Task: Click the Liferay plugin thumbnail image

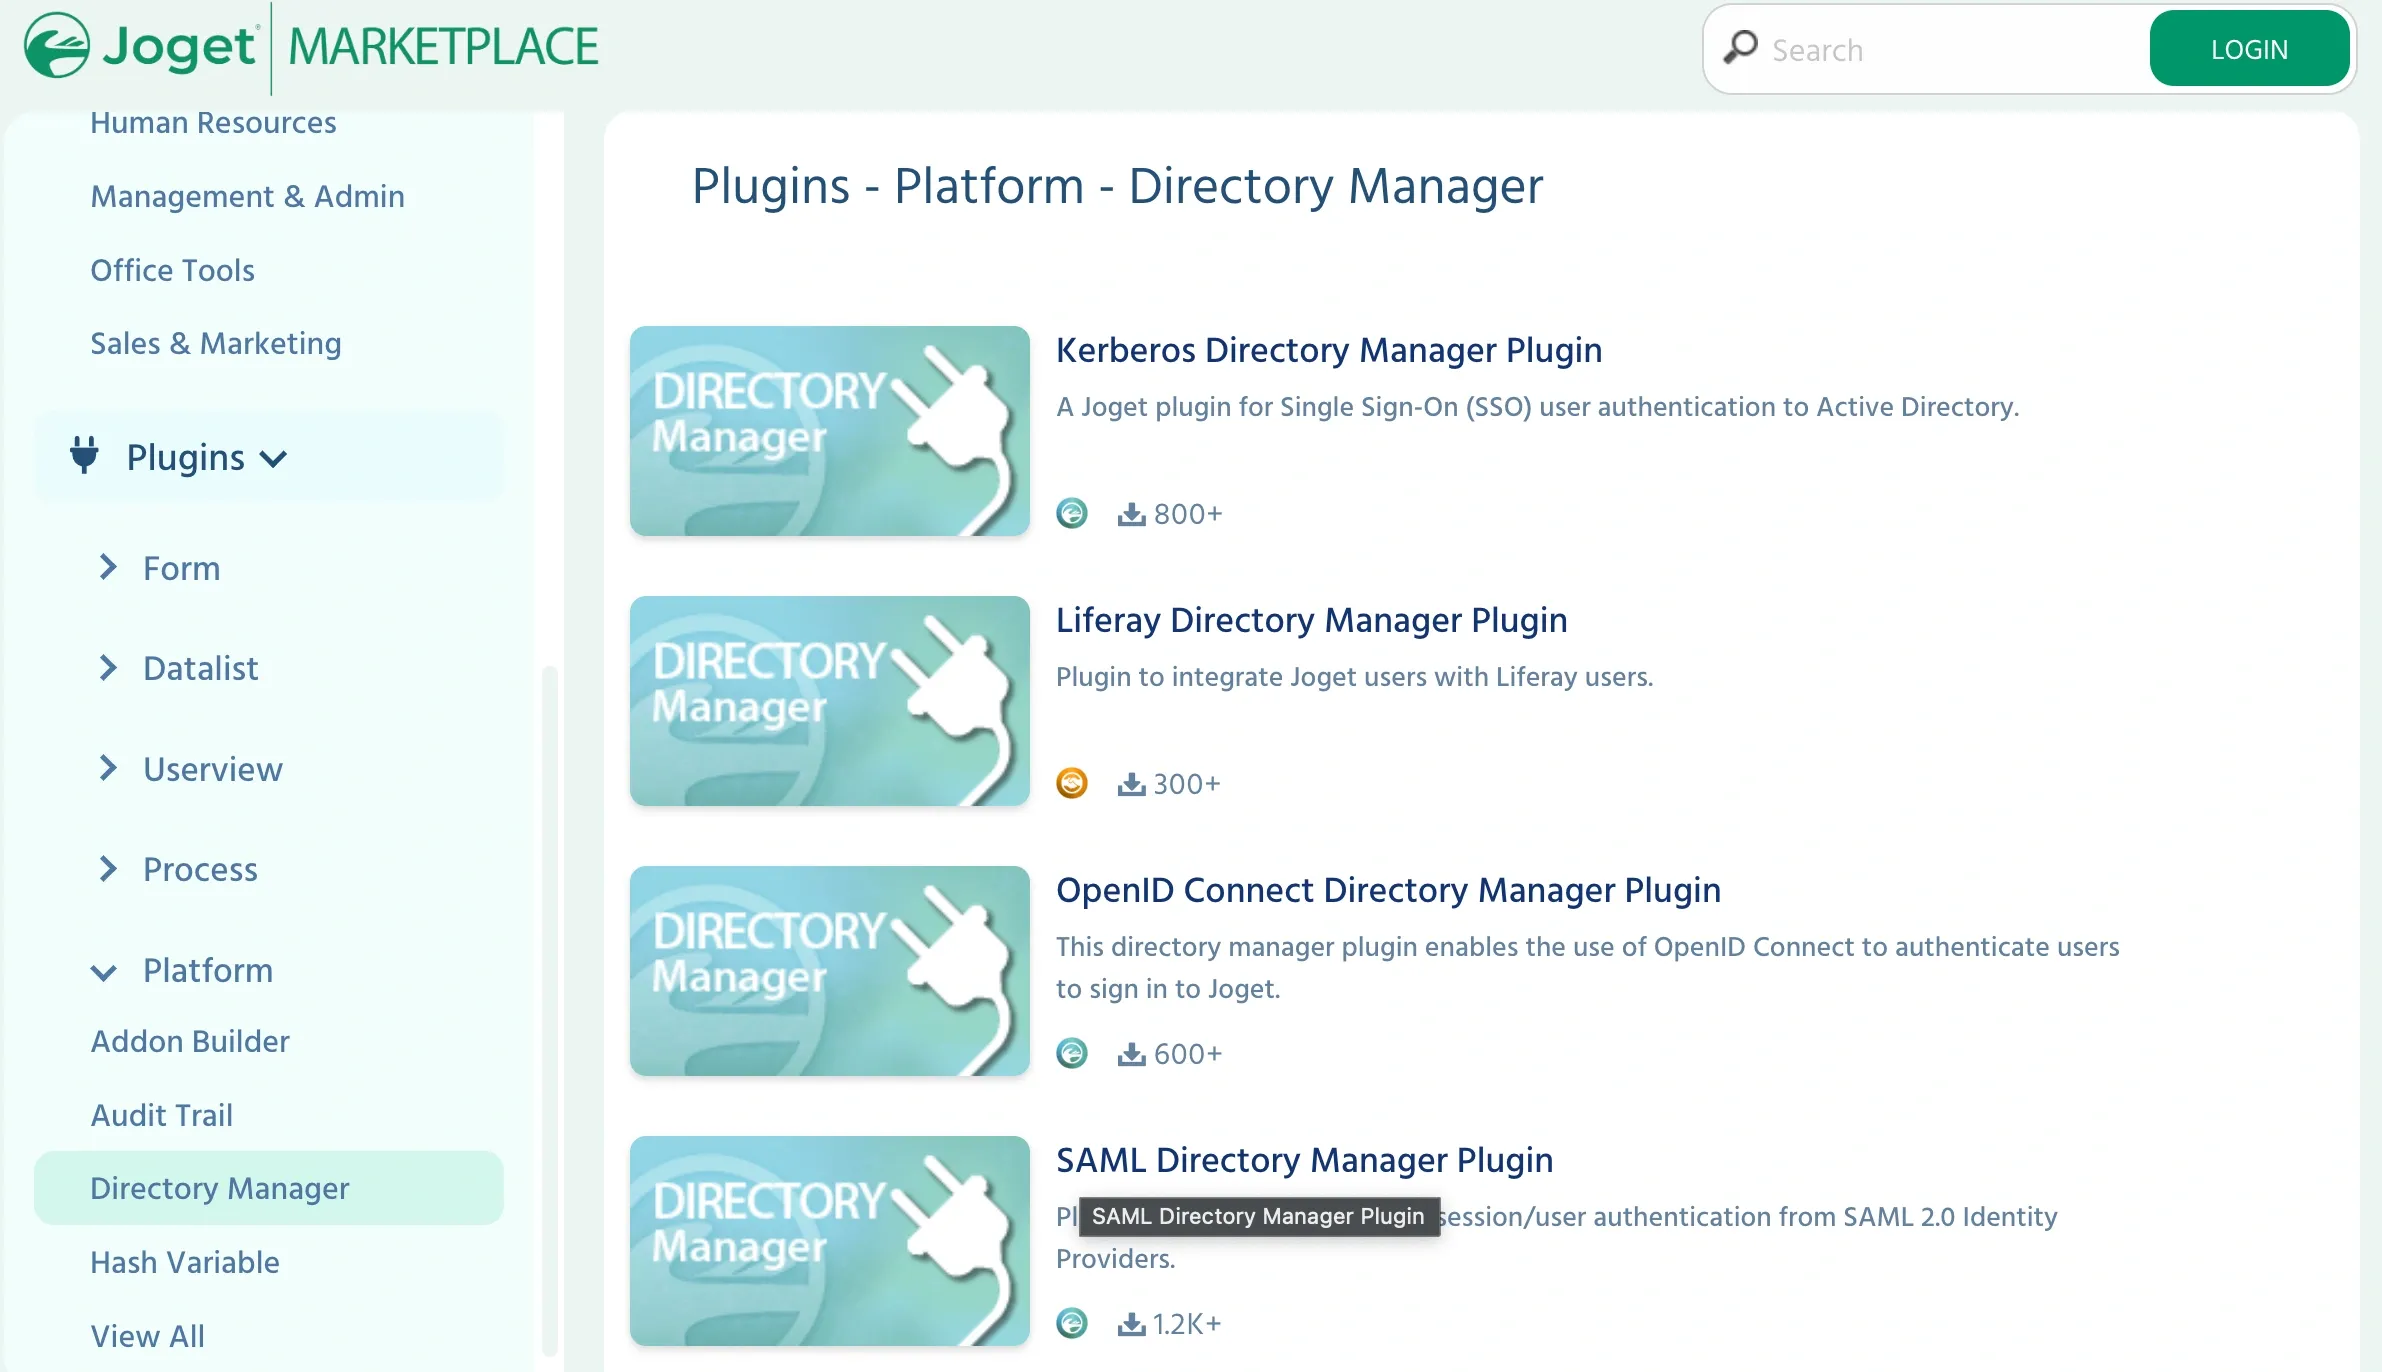Action: [829, 701]
